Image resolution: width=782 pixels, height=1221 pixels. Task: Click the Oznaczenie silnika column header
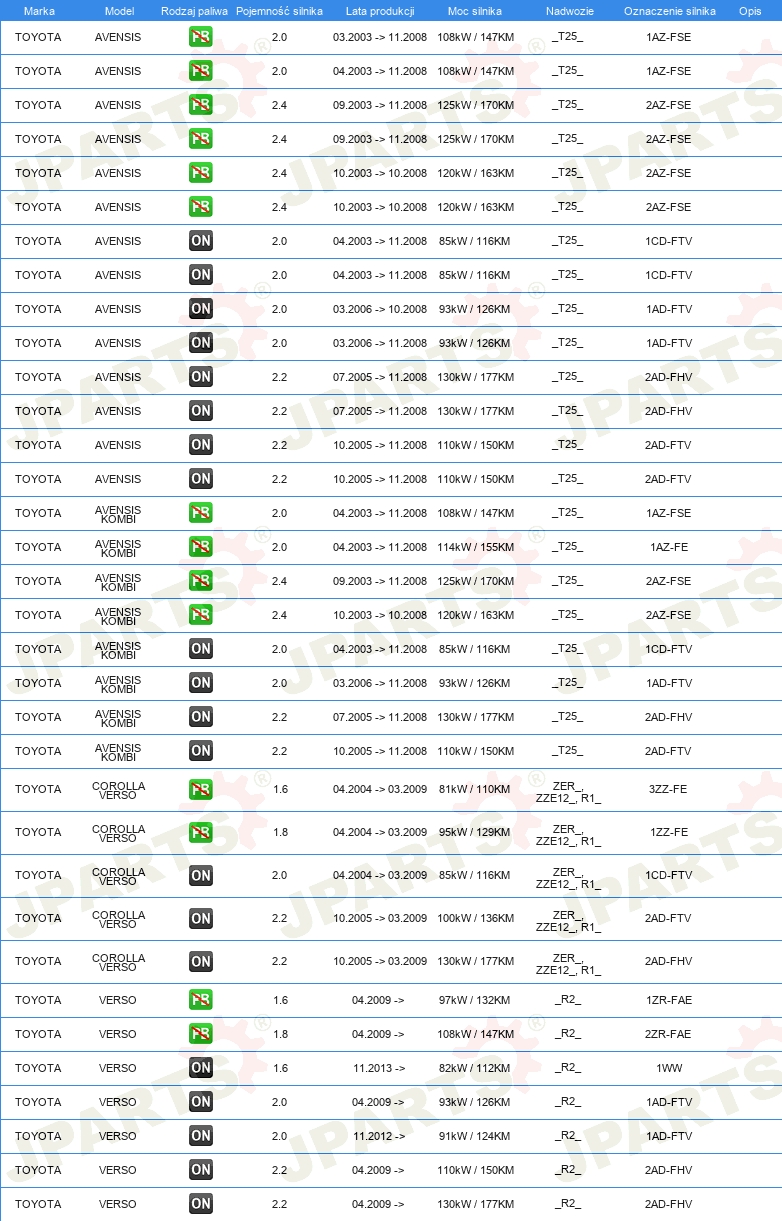[x=669, y=11]
